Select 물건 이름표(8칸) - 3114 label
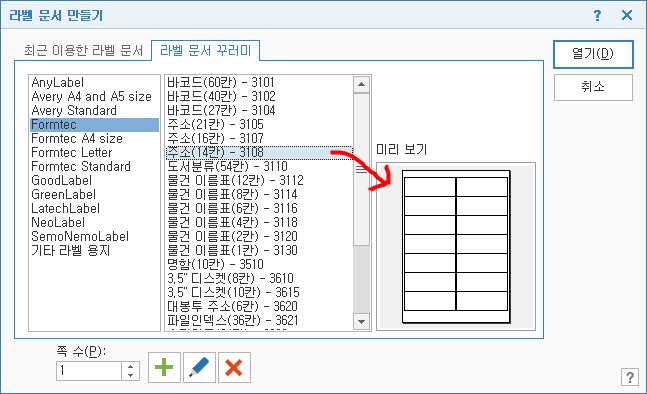 [x=259, y=195]
